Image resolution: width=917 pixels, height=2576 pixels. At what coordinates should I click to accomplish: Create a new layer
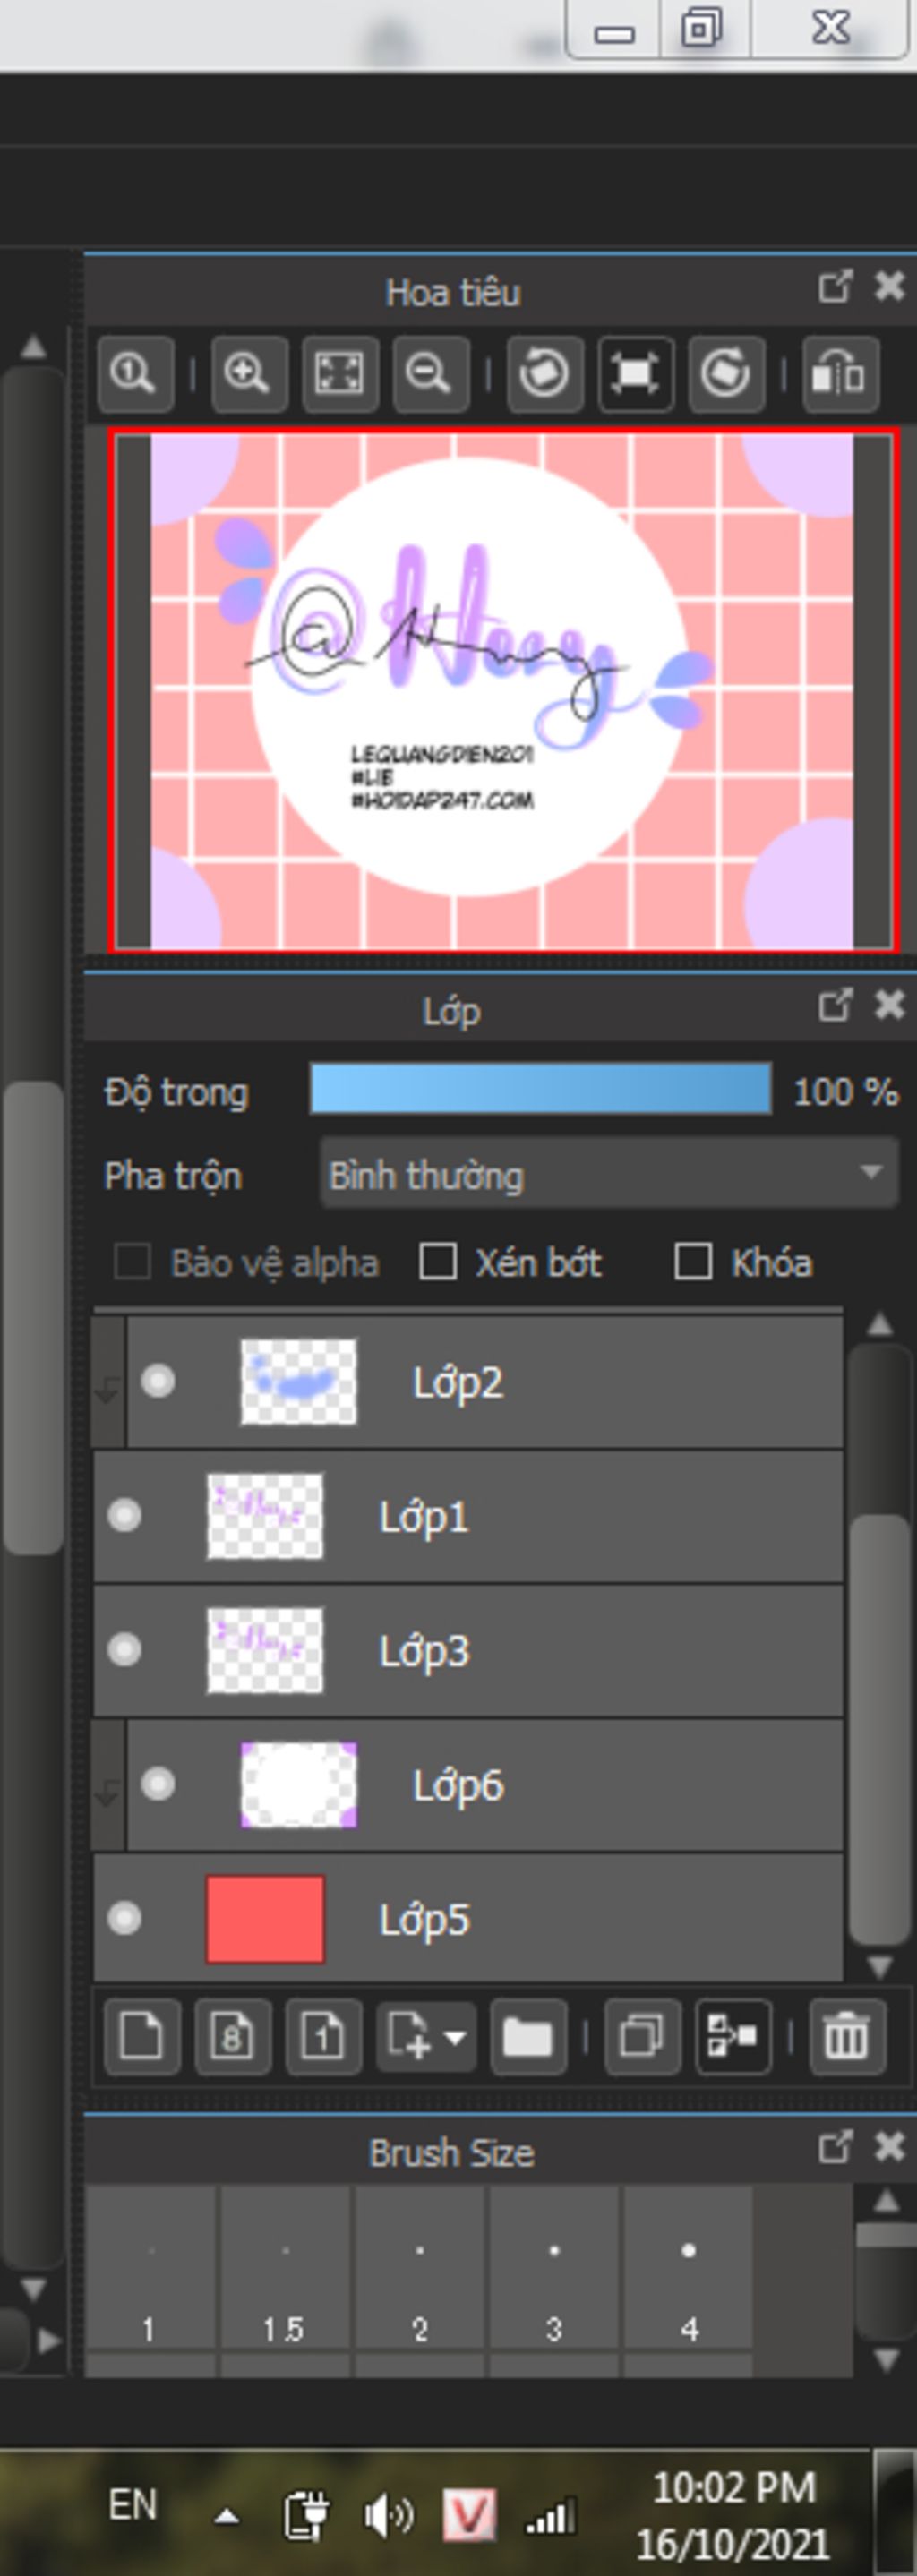click(141, 2036)
